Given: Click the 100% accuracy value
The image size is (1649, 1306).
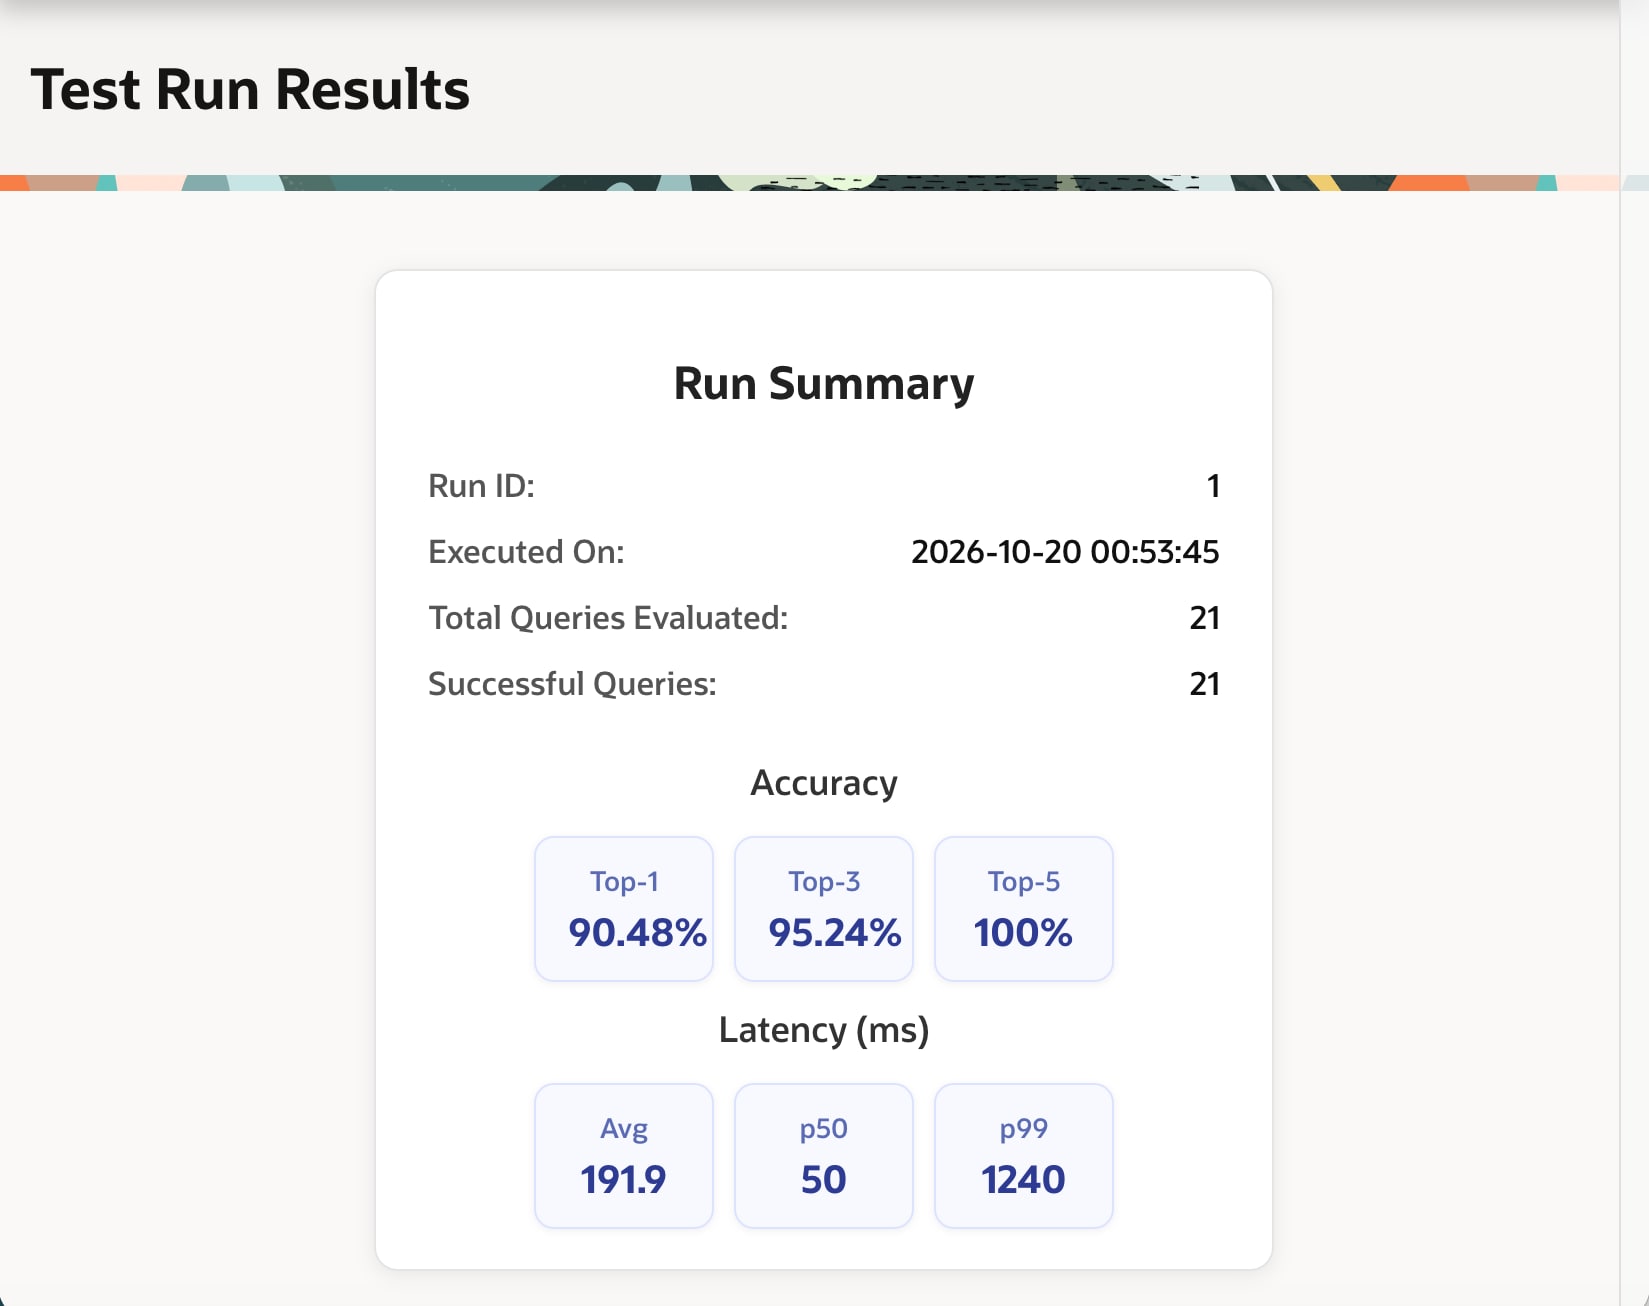Looking at the screenshot, I should (x=1023, y=933).
